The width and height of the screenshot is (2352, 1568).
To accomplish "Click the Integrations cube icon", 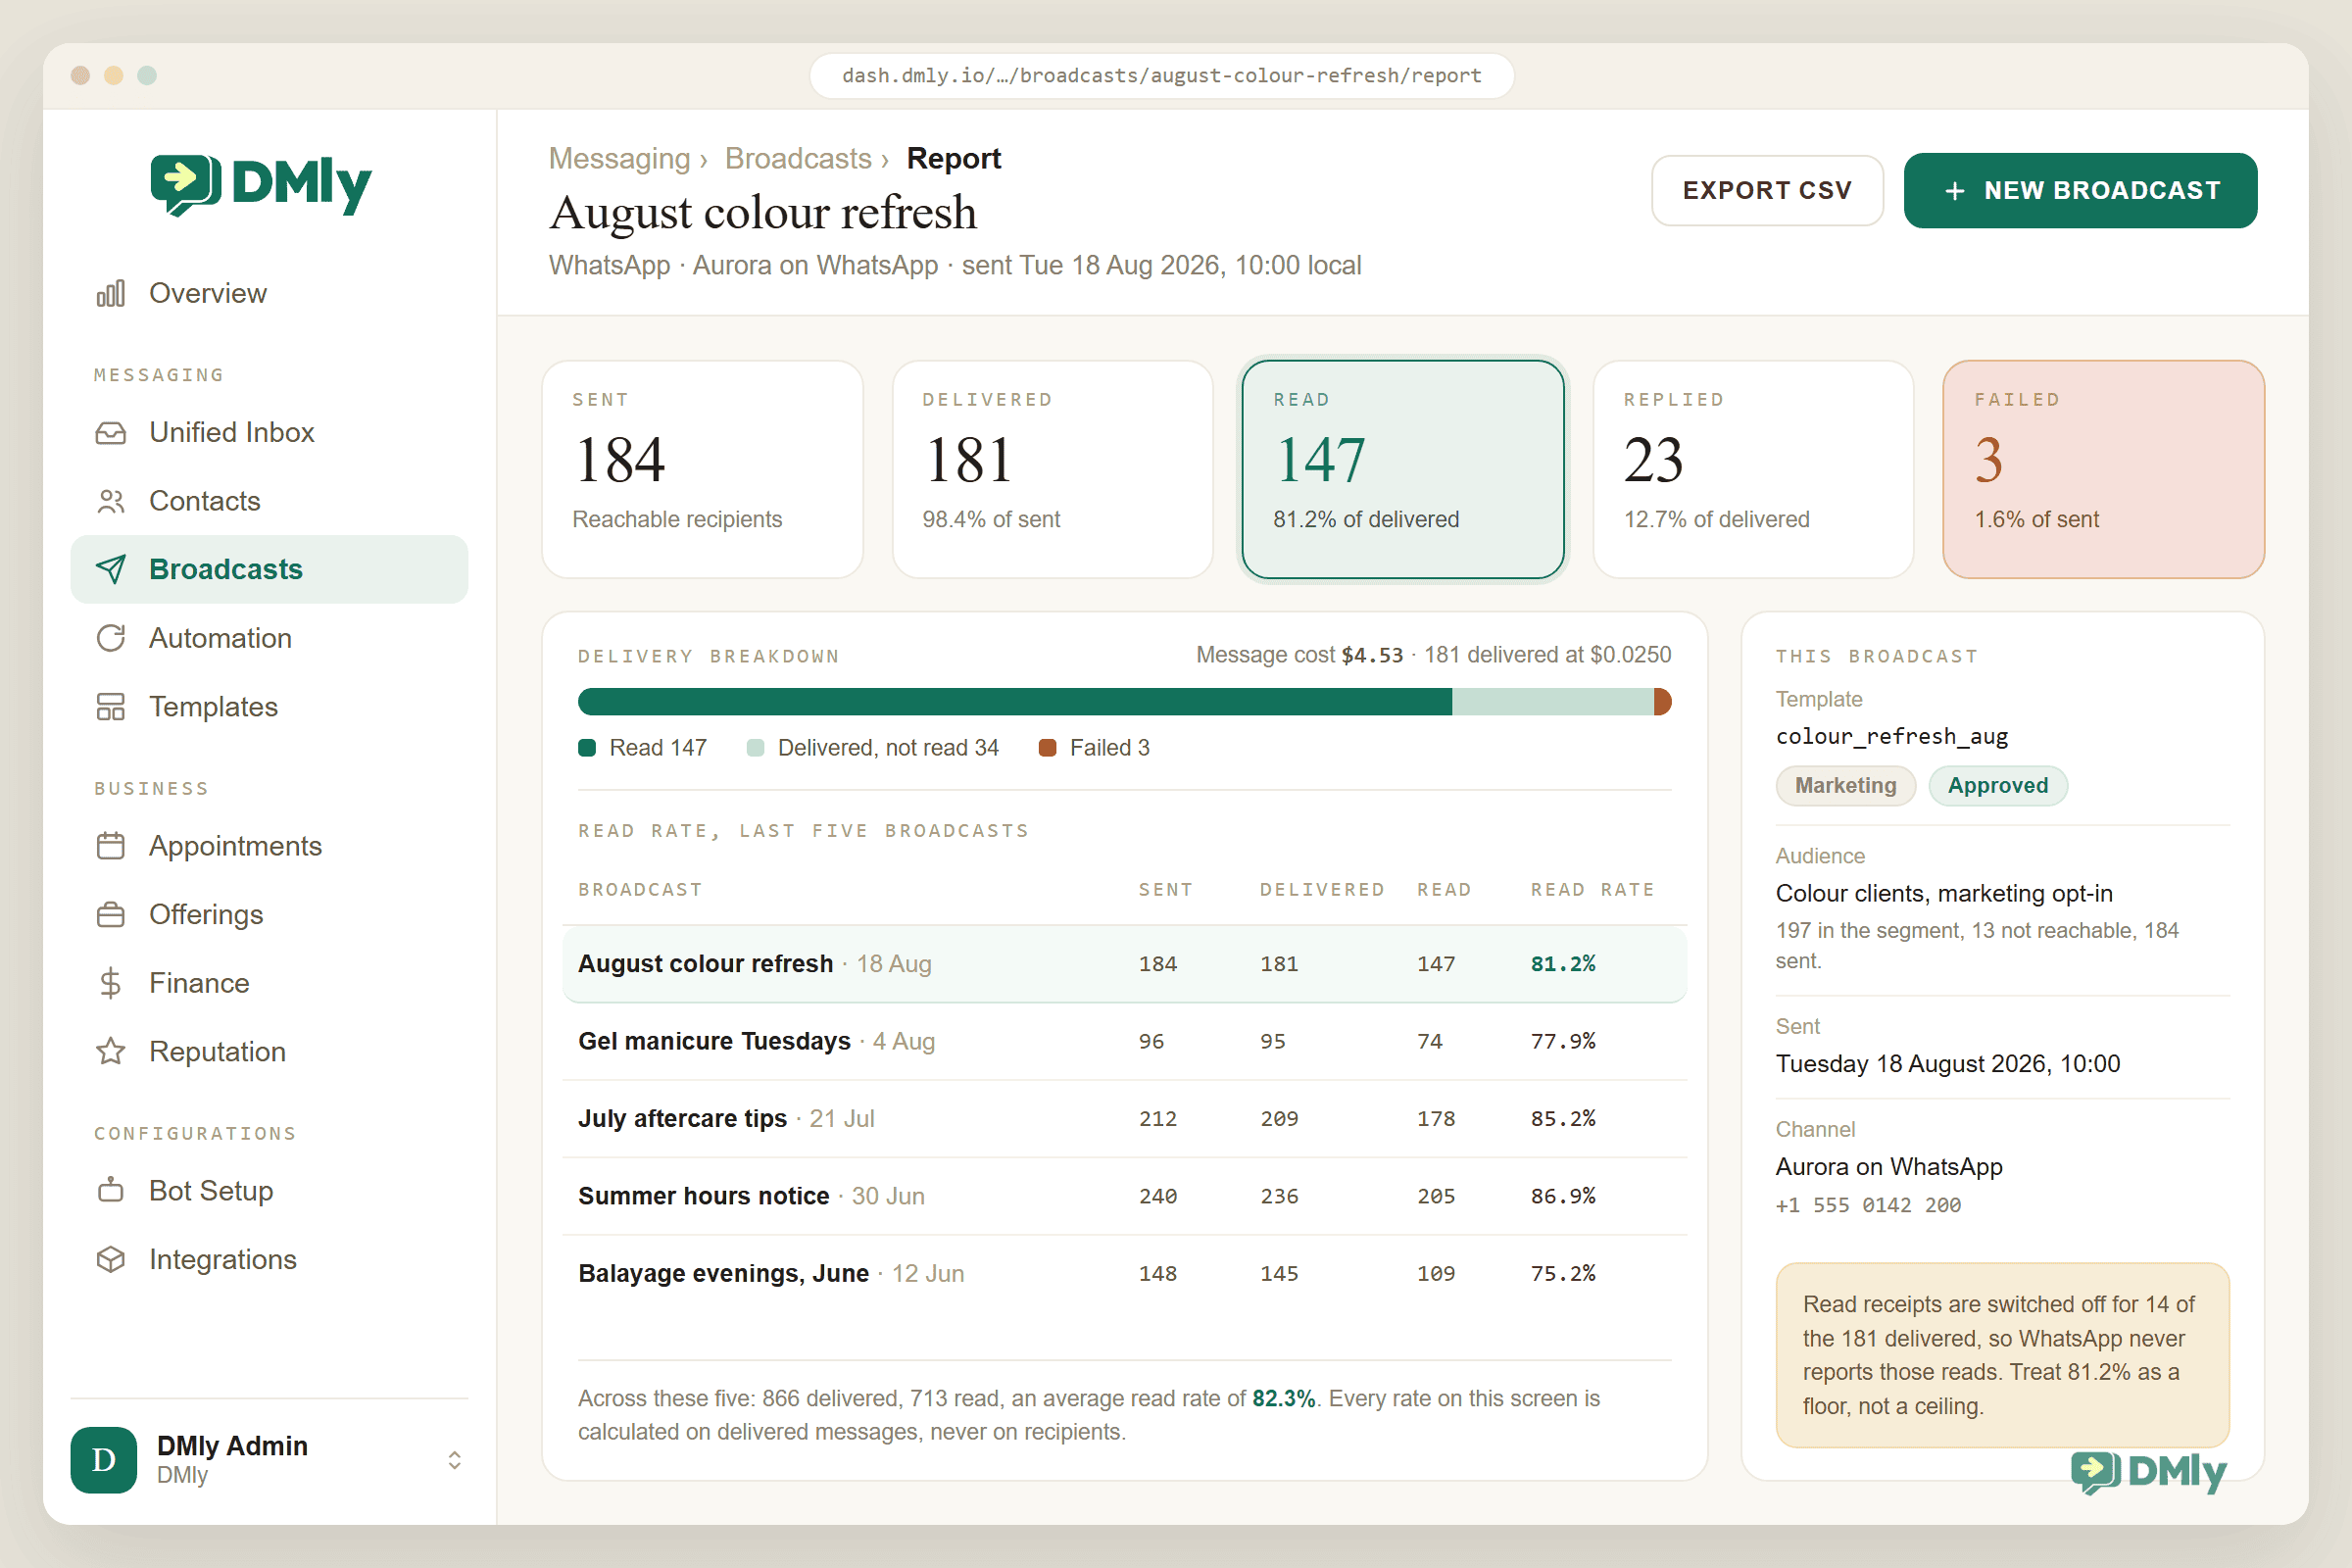I will click(x=111, y=1260).
